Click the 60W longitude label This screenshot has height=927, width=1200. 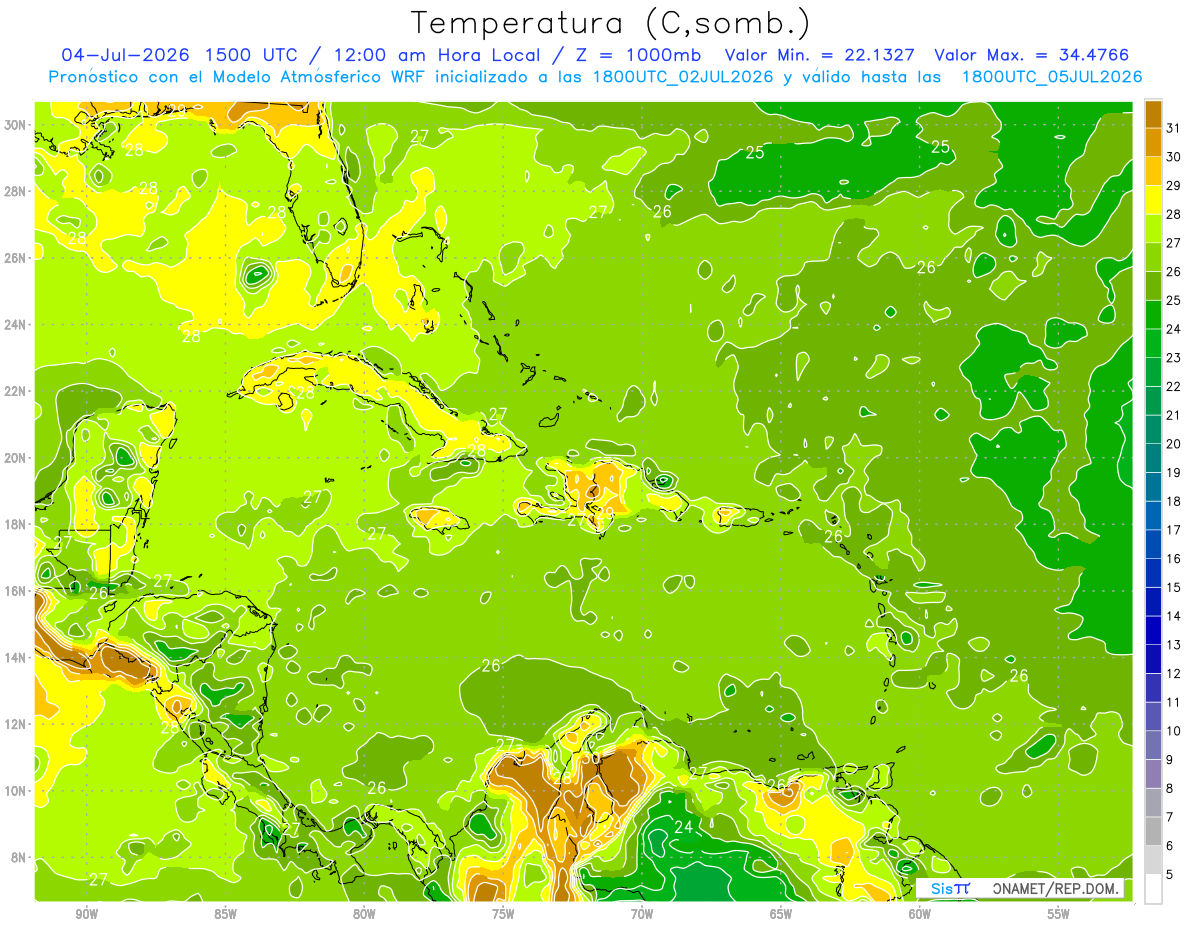click(x=920, y=914)
